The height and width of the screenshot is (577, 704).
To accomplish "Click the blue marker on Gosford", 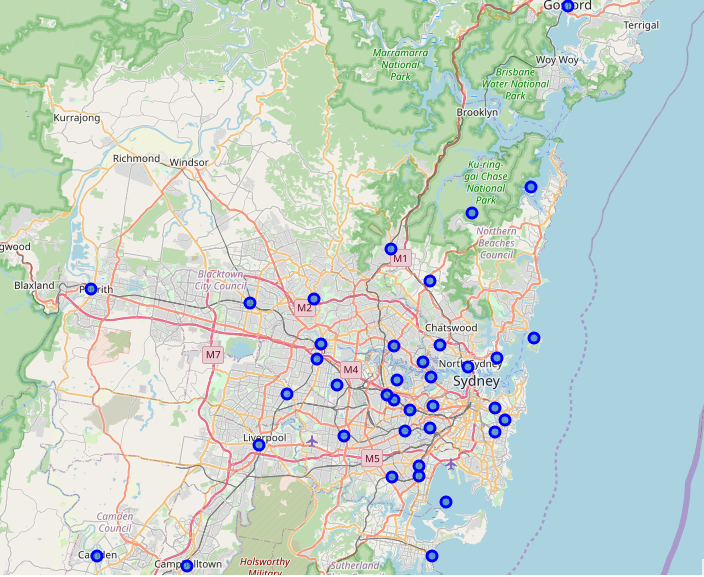I will [x=568, y=6].
